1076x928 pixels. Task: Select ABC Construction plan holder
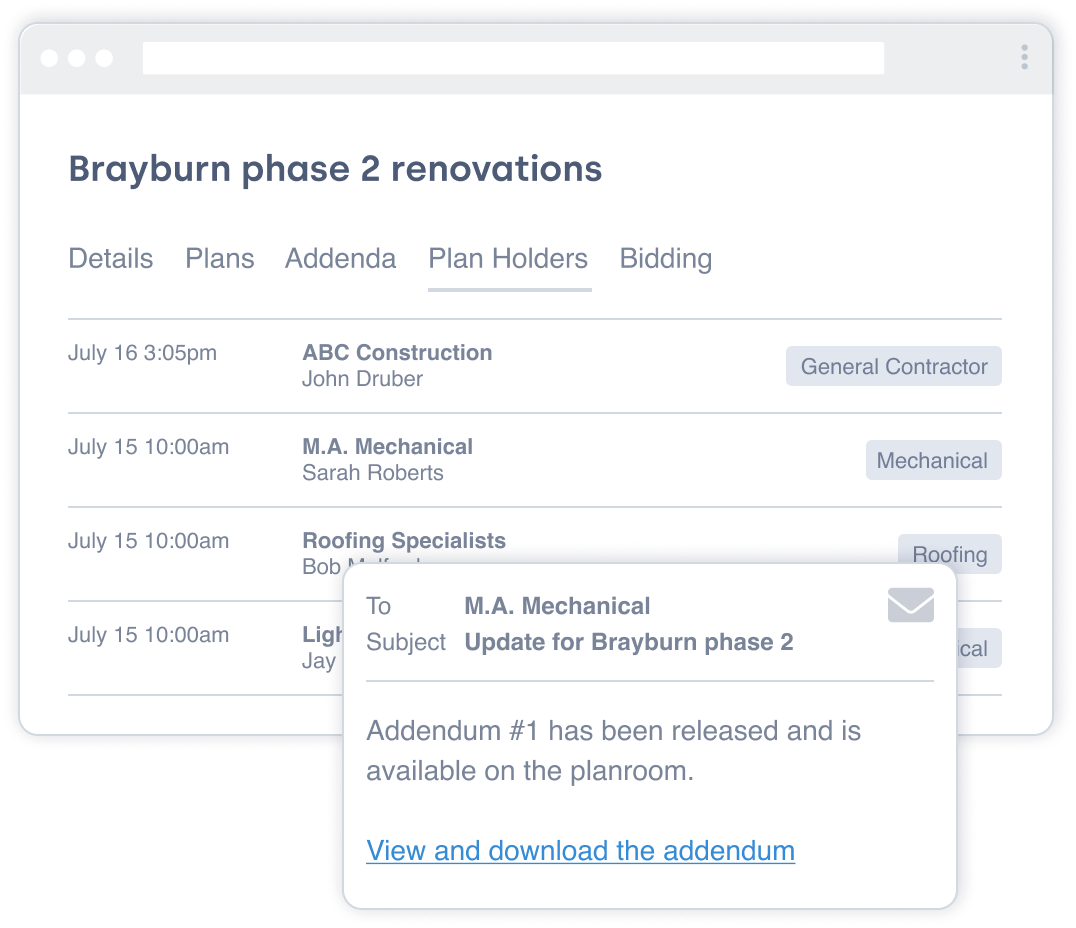point(397,353)
